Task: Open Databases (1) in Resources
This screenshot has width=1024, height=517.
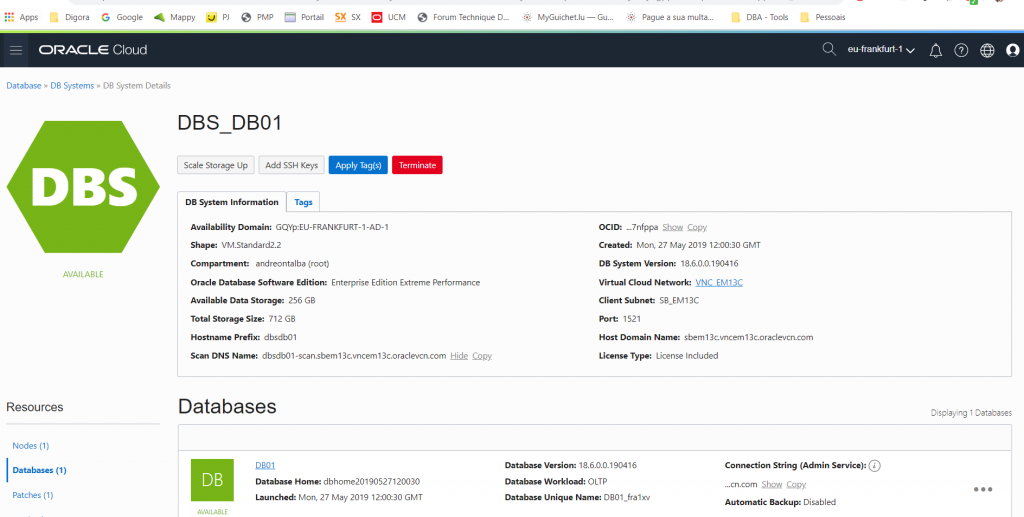Action: [x=39, y=470]
